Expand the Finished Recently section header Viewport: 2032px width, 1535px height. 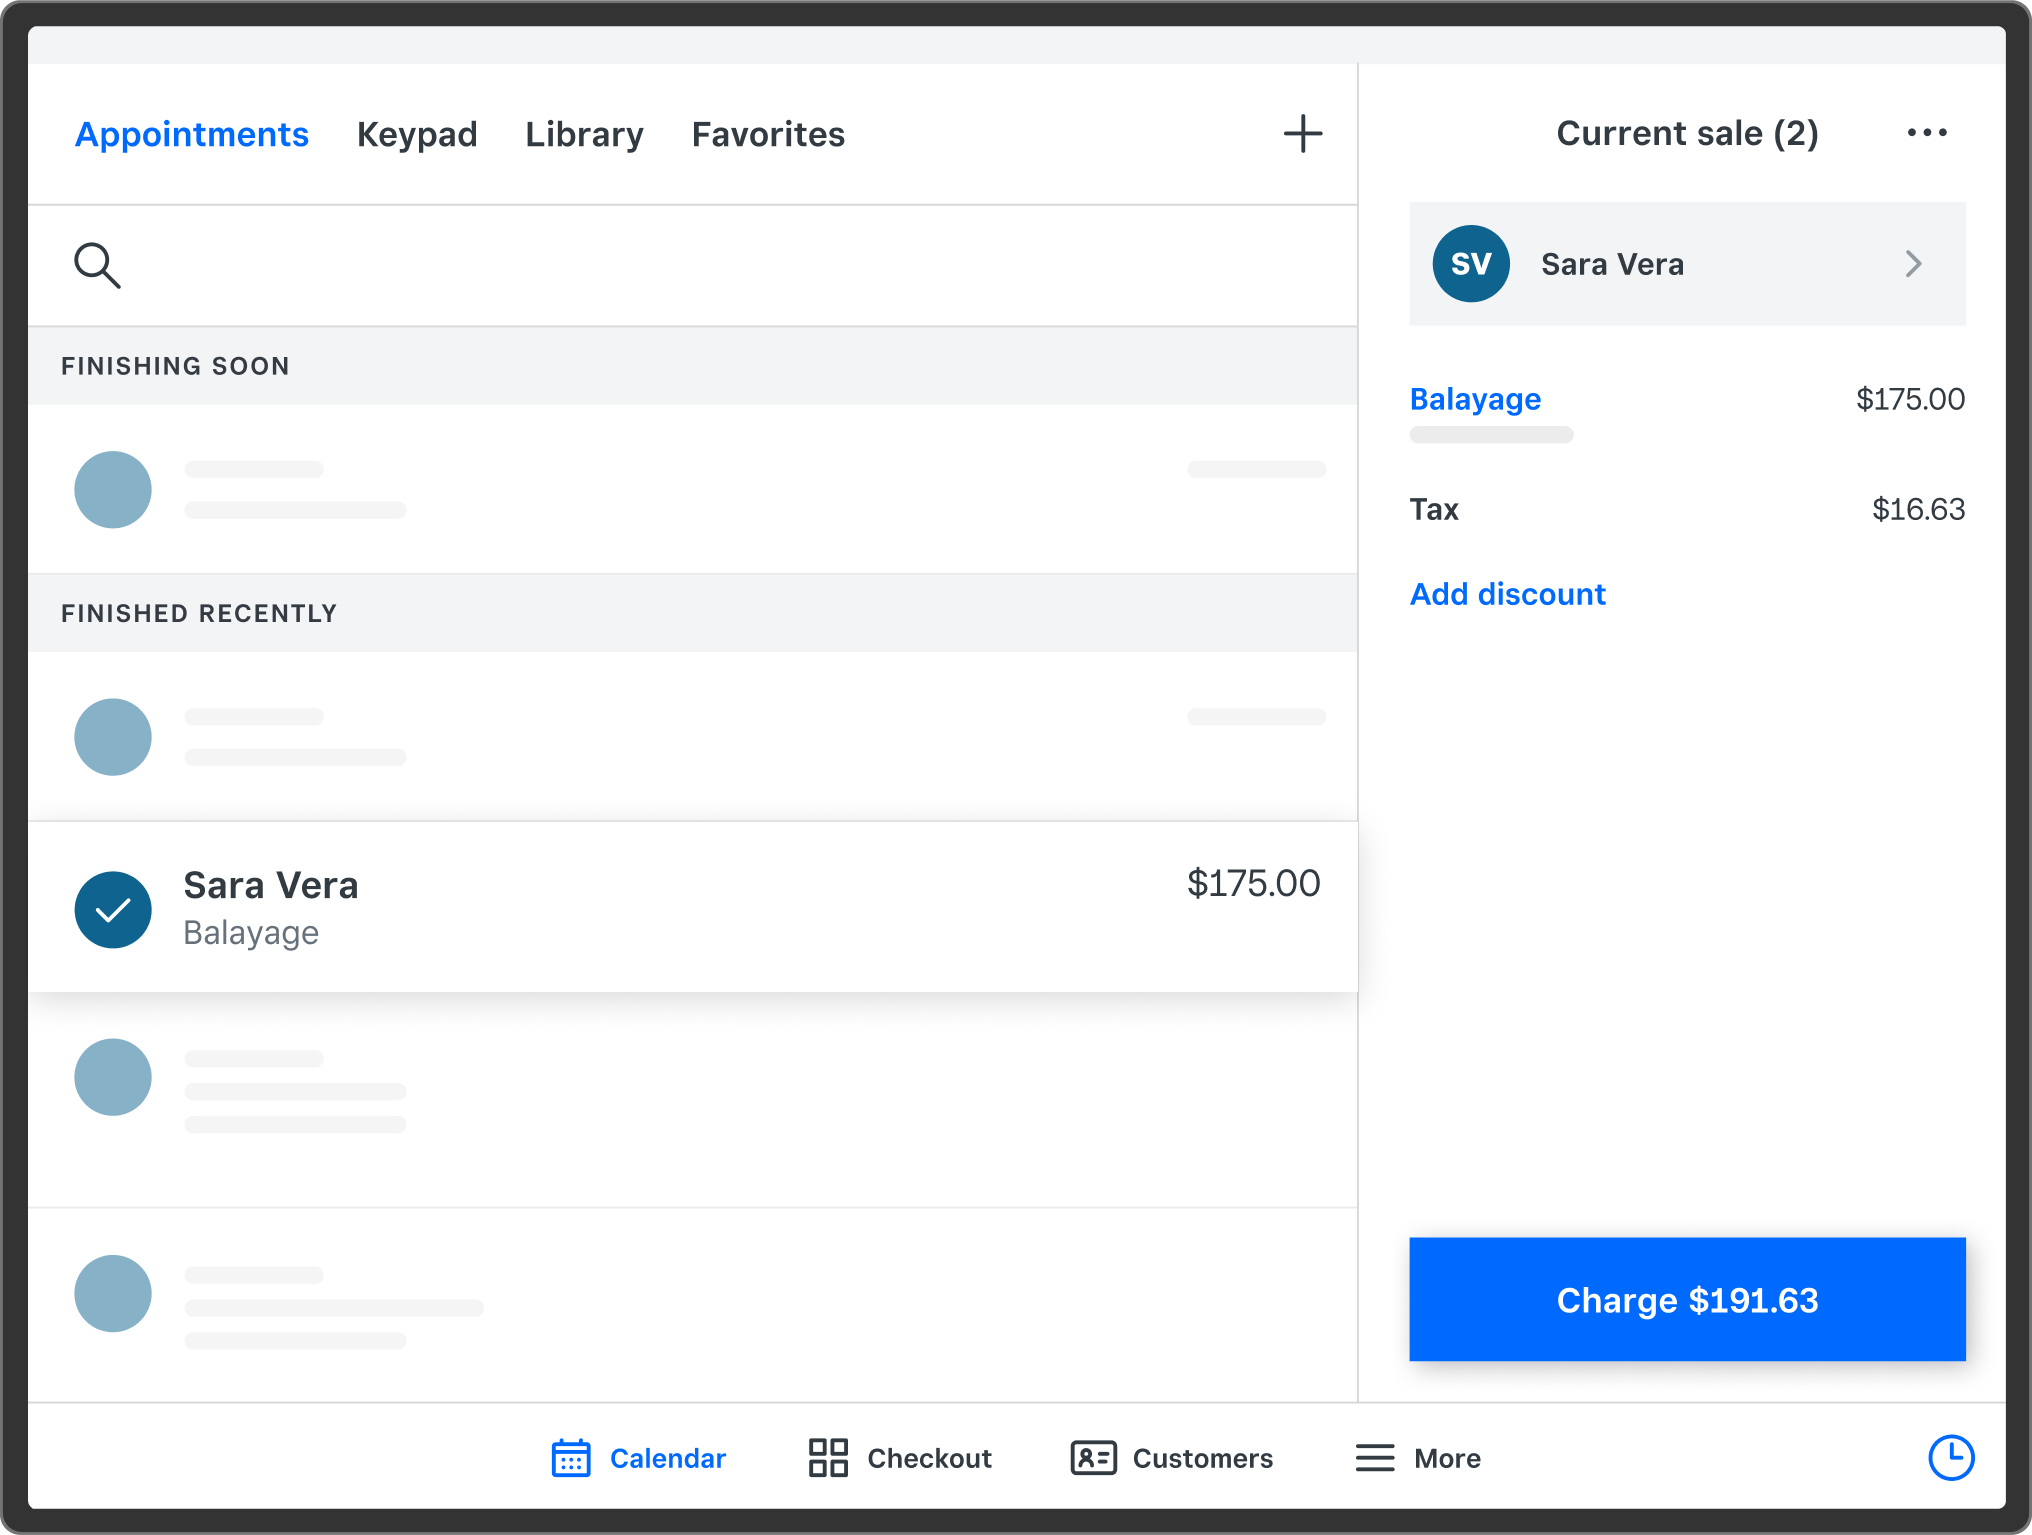pyautogui.click(x=199, y=613)
